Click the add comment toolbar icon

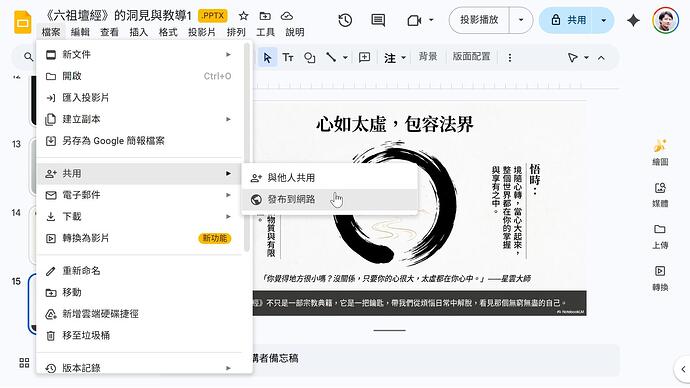364,57
